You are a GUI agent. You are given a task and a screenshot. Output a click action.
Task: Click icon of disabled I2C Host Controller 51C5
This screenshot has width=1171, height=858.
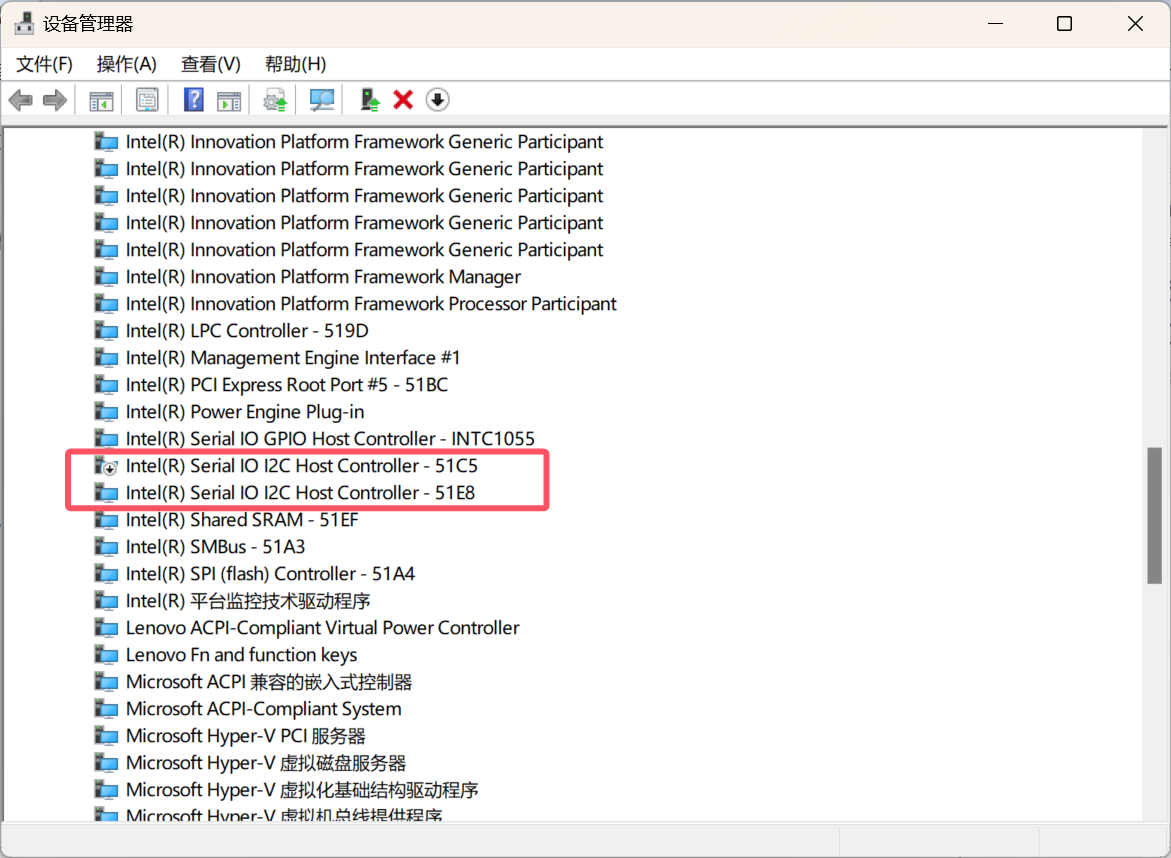coord(106,466)
